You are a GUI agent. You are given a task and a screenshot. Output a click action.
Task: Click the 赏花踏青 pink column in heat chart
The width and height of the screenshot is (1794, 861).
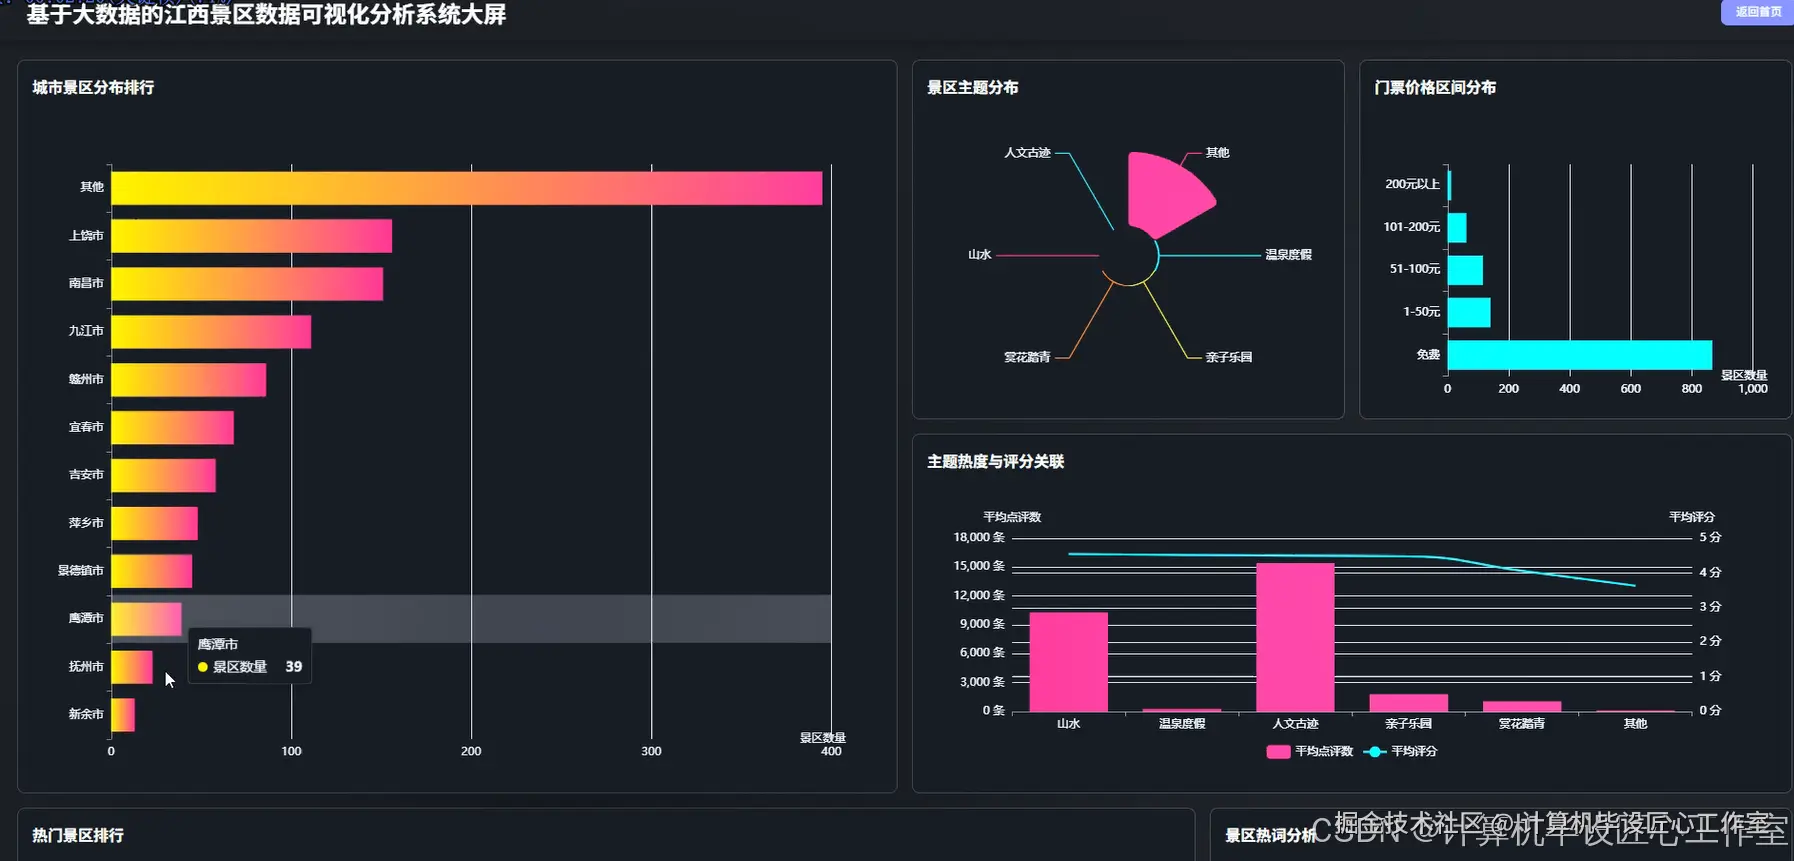point(1522,707)
